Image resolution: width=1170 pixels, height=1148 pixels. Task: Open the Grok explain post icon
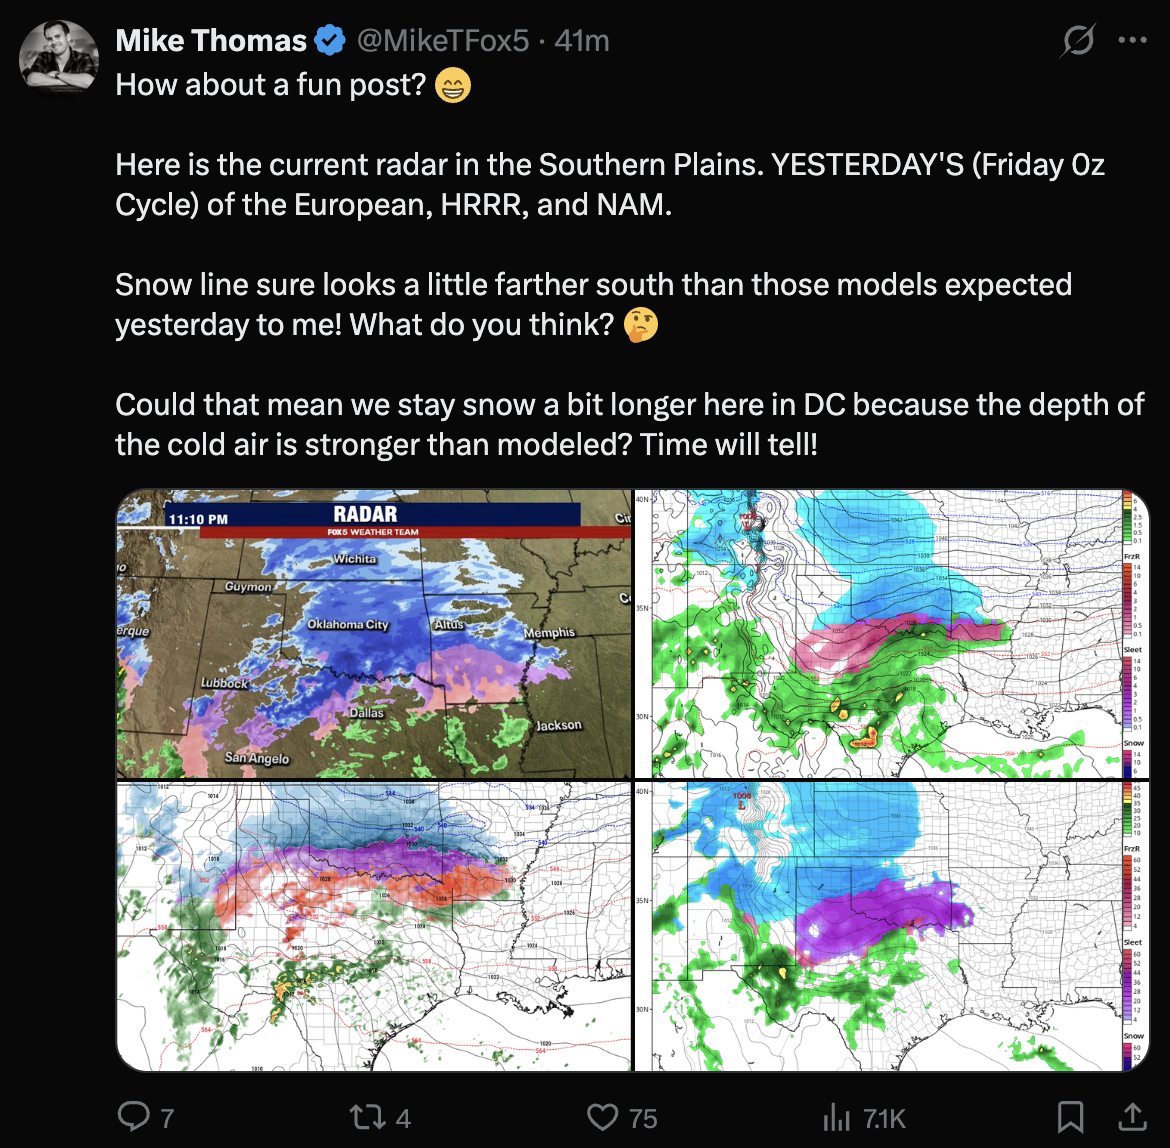pyautogui.click(x=1078, y=41)
